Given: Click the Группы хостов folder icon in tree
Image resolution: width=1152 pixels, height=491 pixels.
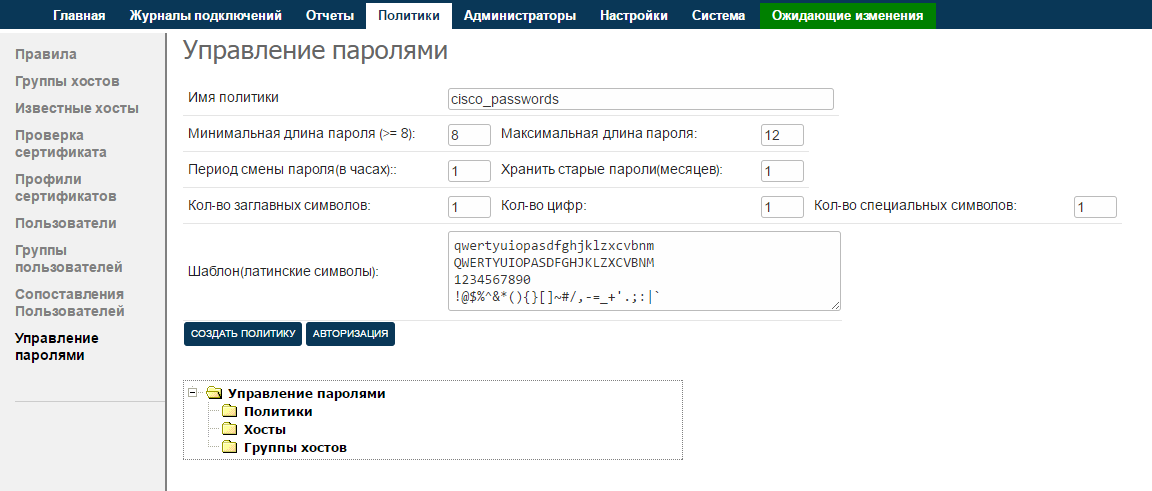Looking at the screenshot, I should pyautogui.click(x=229, y=448).
